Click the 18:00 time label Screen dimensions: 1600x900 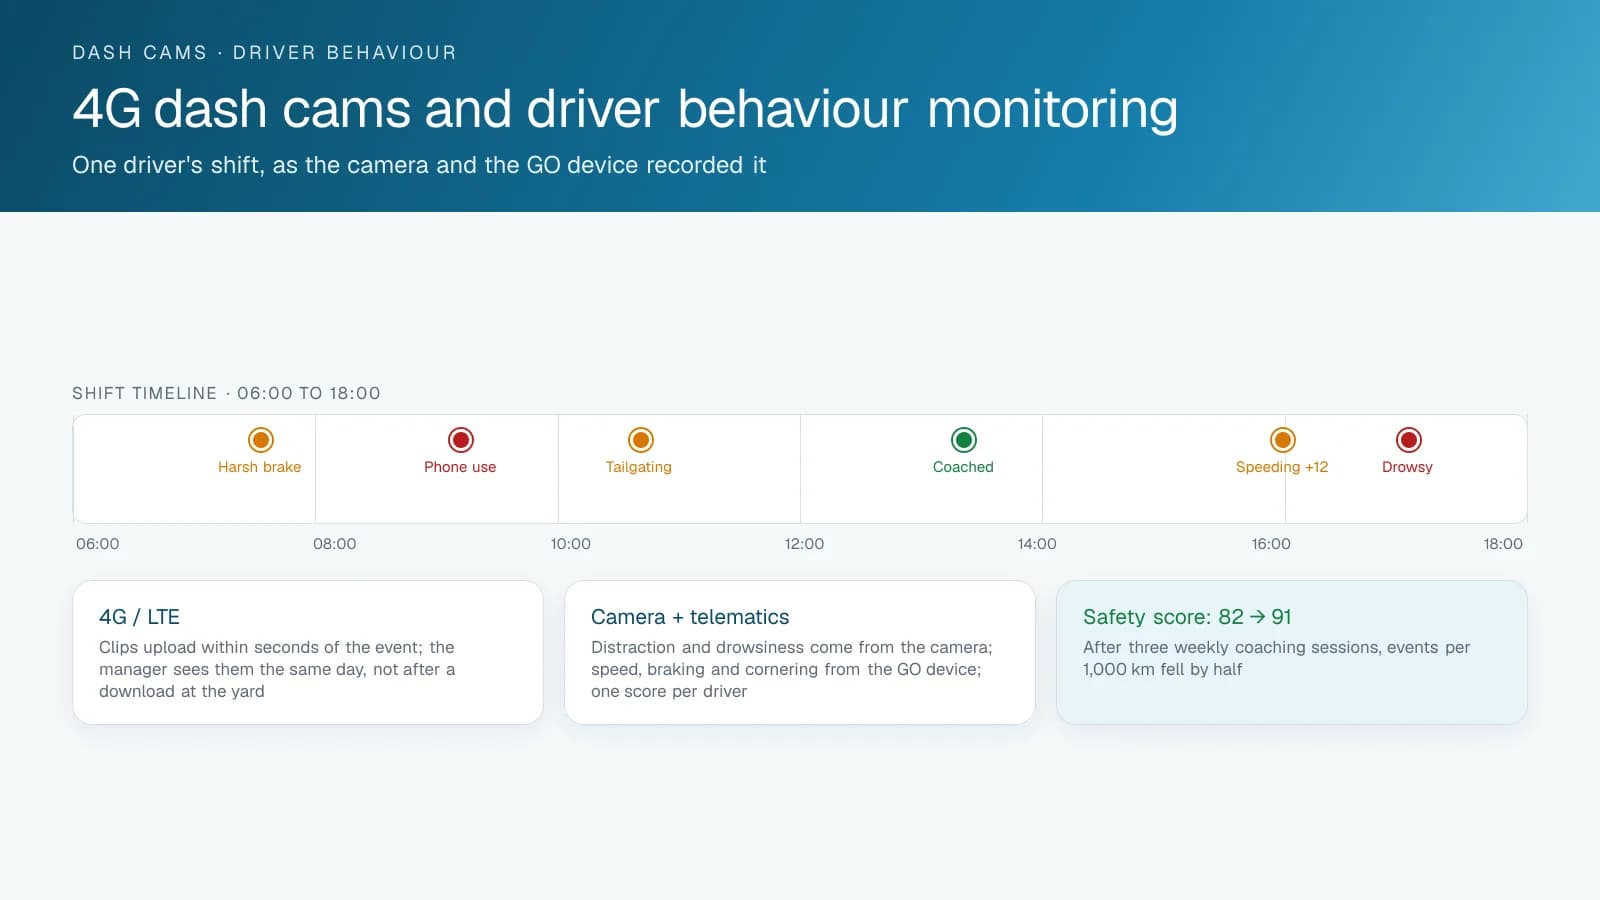[x=1503, y=544]
